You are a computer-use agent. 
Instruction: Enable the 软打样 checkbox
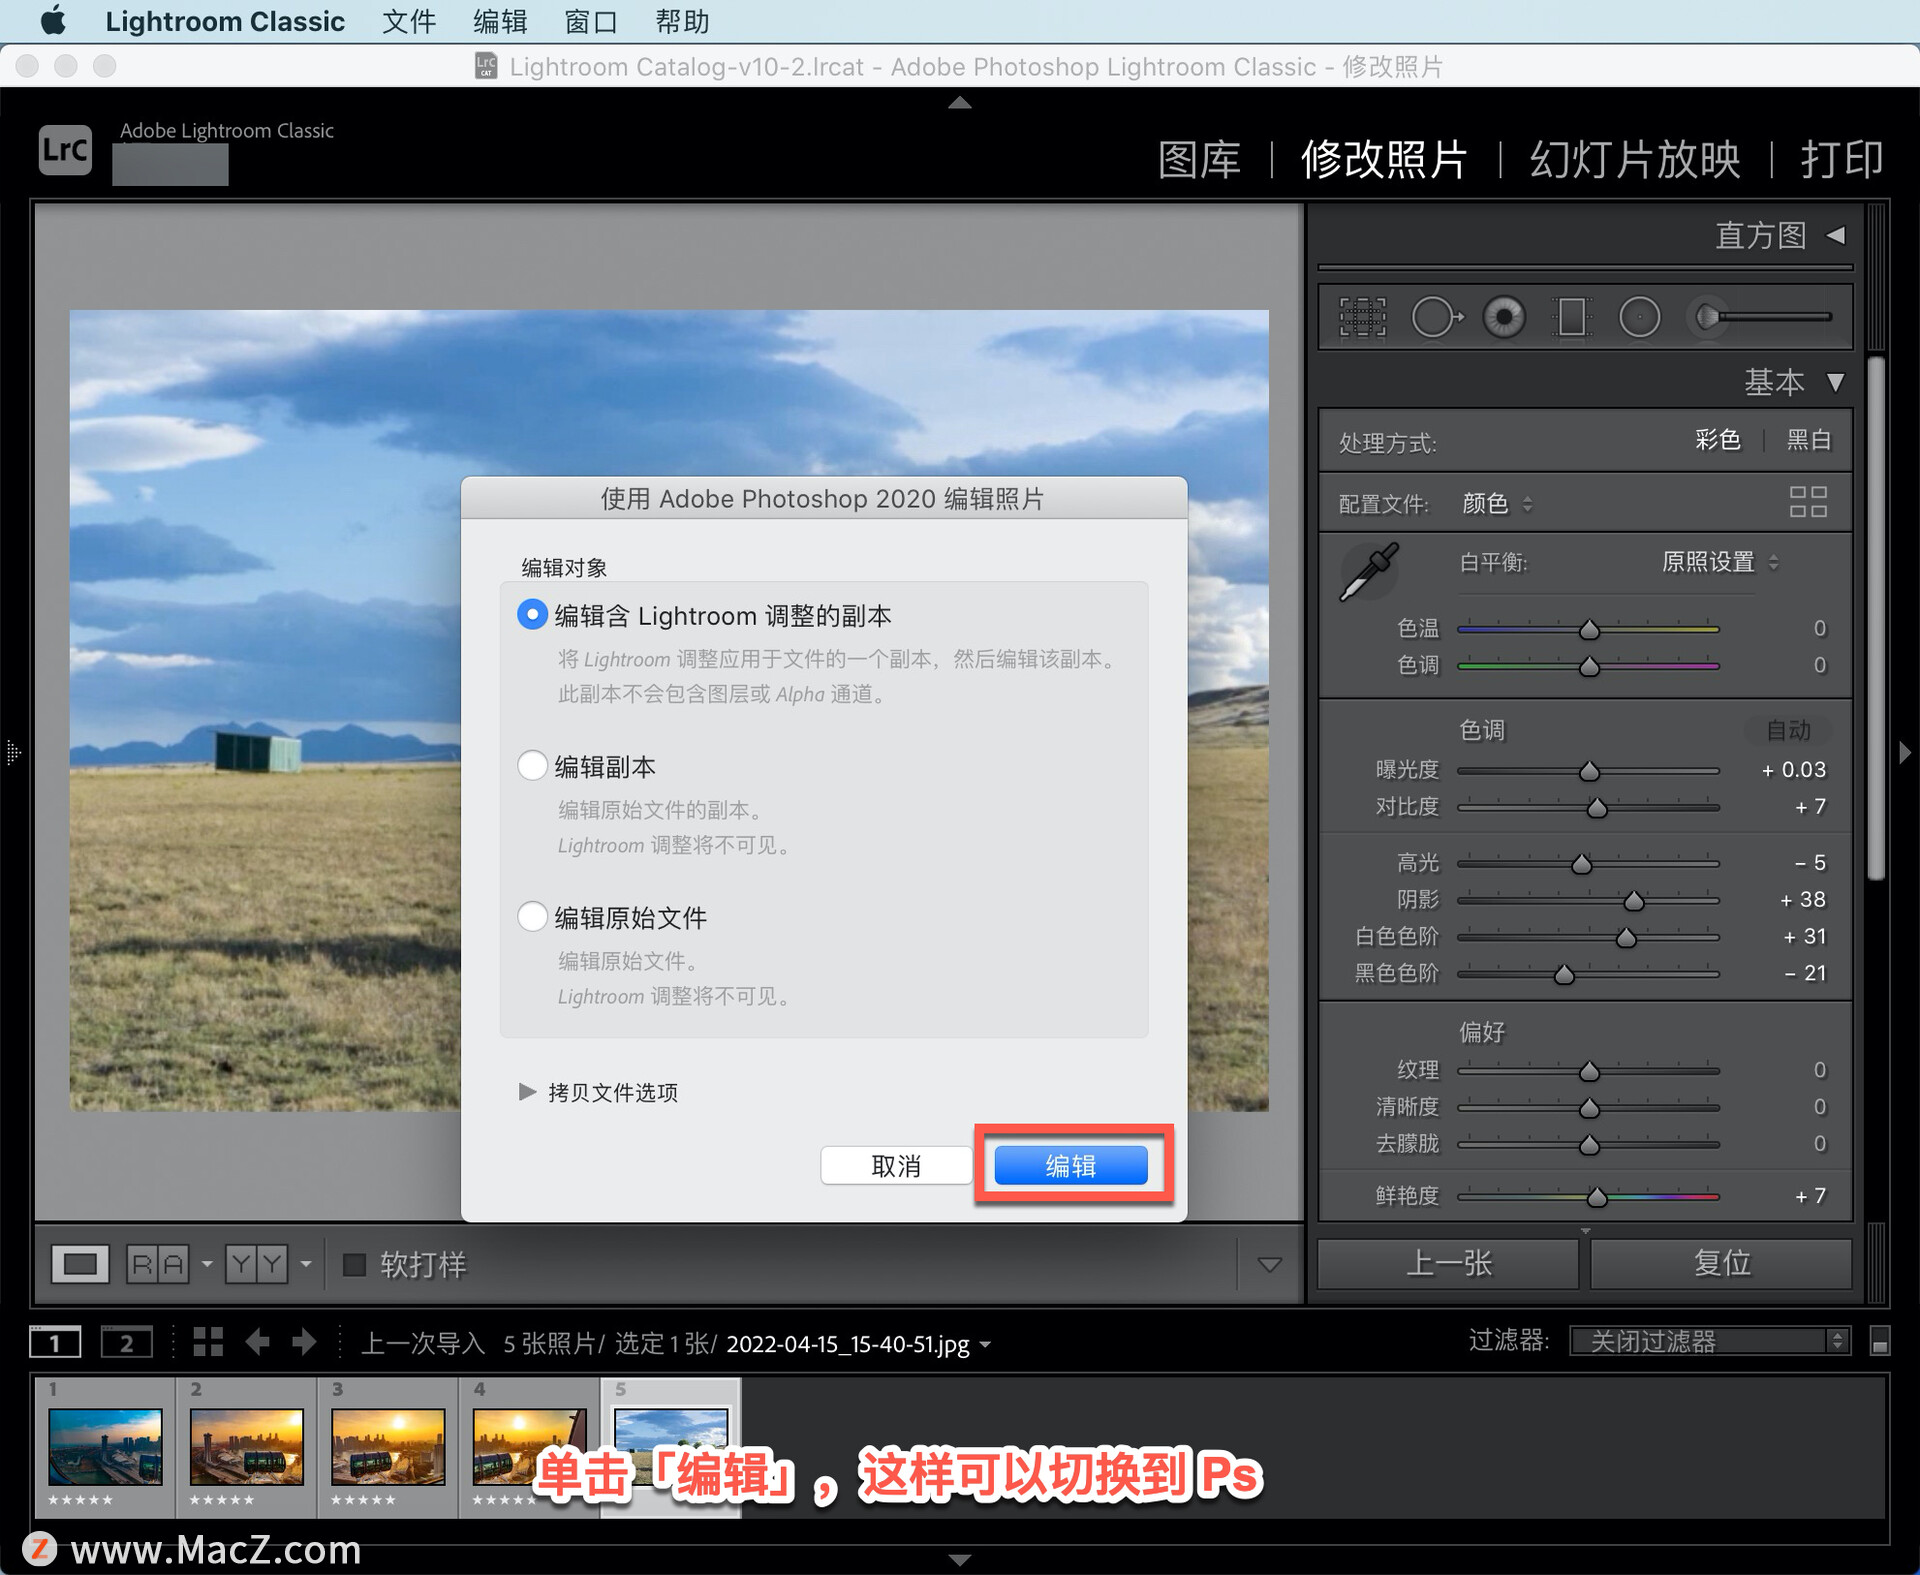click(354, 1264)
